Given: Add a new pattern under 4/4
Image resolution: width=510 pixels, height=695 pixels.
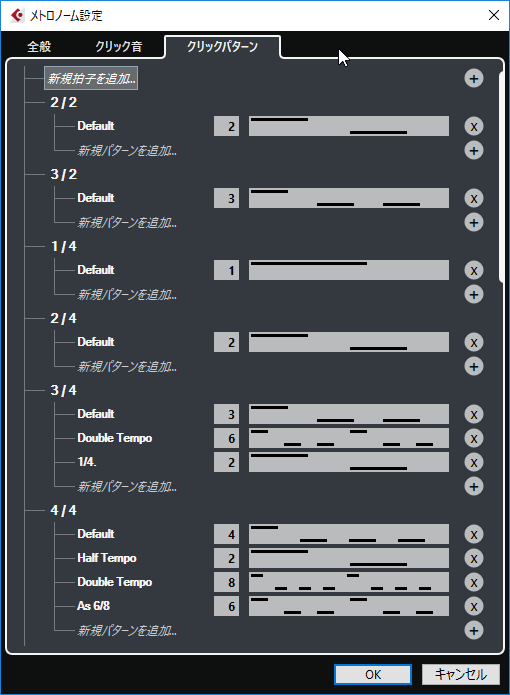Looking at the screenshot, I should click(474, 630).
